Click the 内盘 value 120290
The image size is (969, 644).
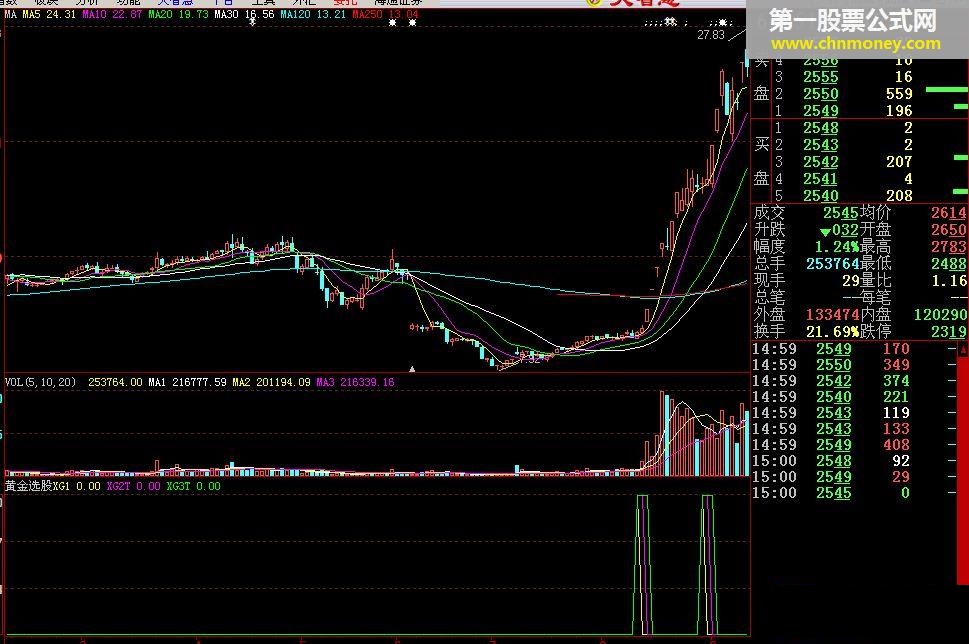pos(940,315)
